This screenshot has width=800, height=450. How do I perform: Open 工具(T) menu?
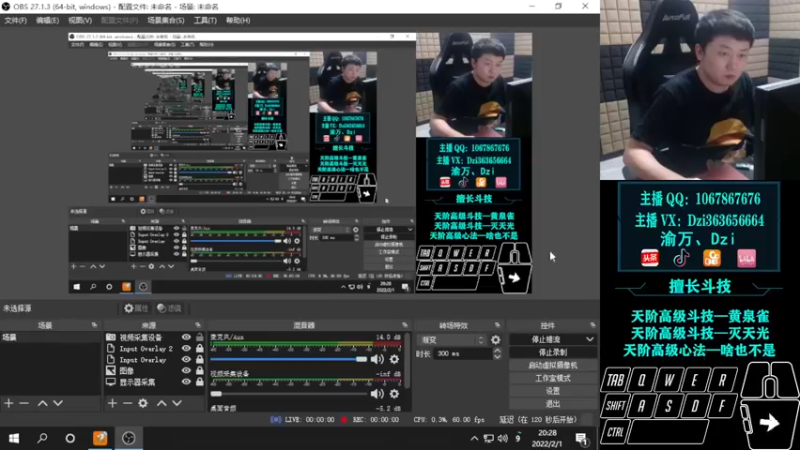tap(205, 20)
